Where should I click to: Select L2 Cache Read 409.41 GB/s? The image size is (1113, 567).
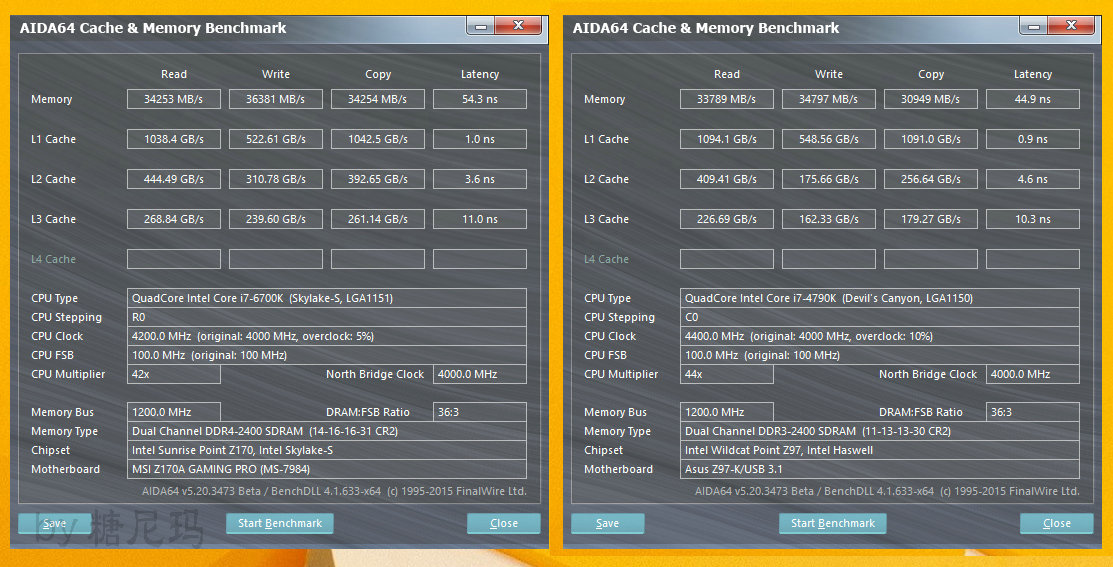point(727,179)
